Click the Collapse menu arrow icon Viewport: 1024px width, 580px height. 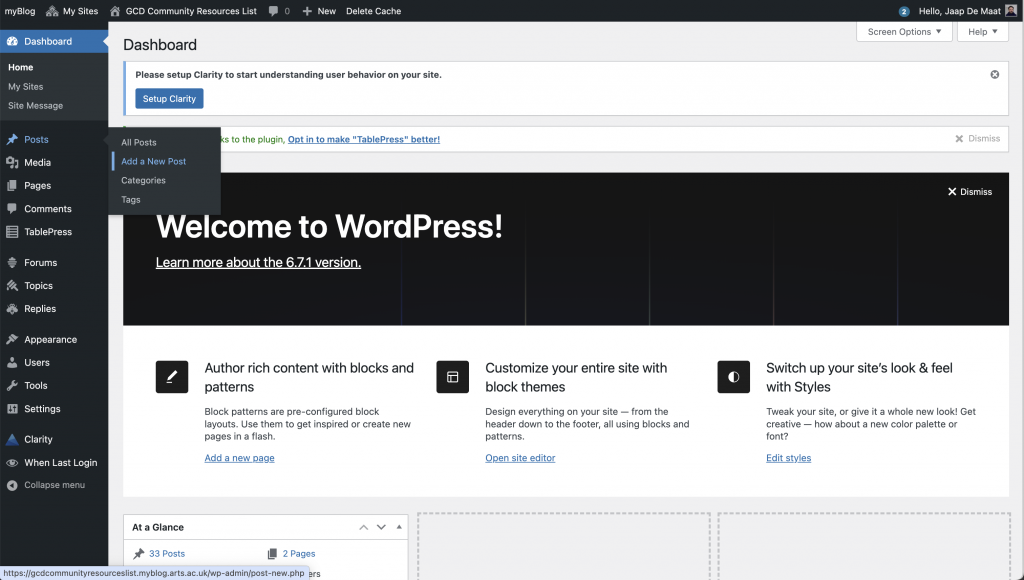point(12,485)
